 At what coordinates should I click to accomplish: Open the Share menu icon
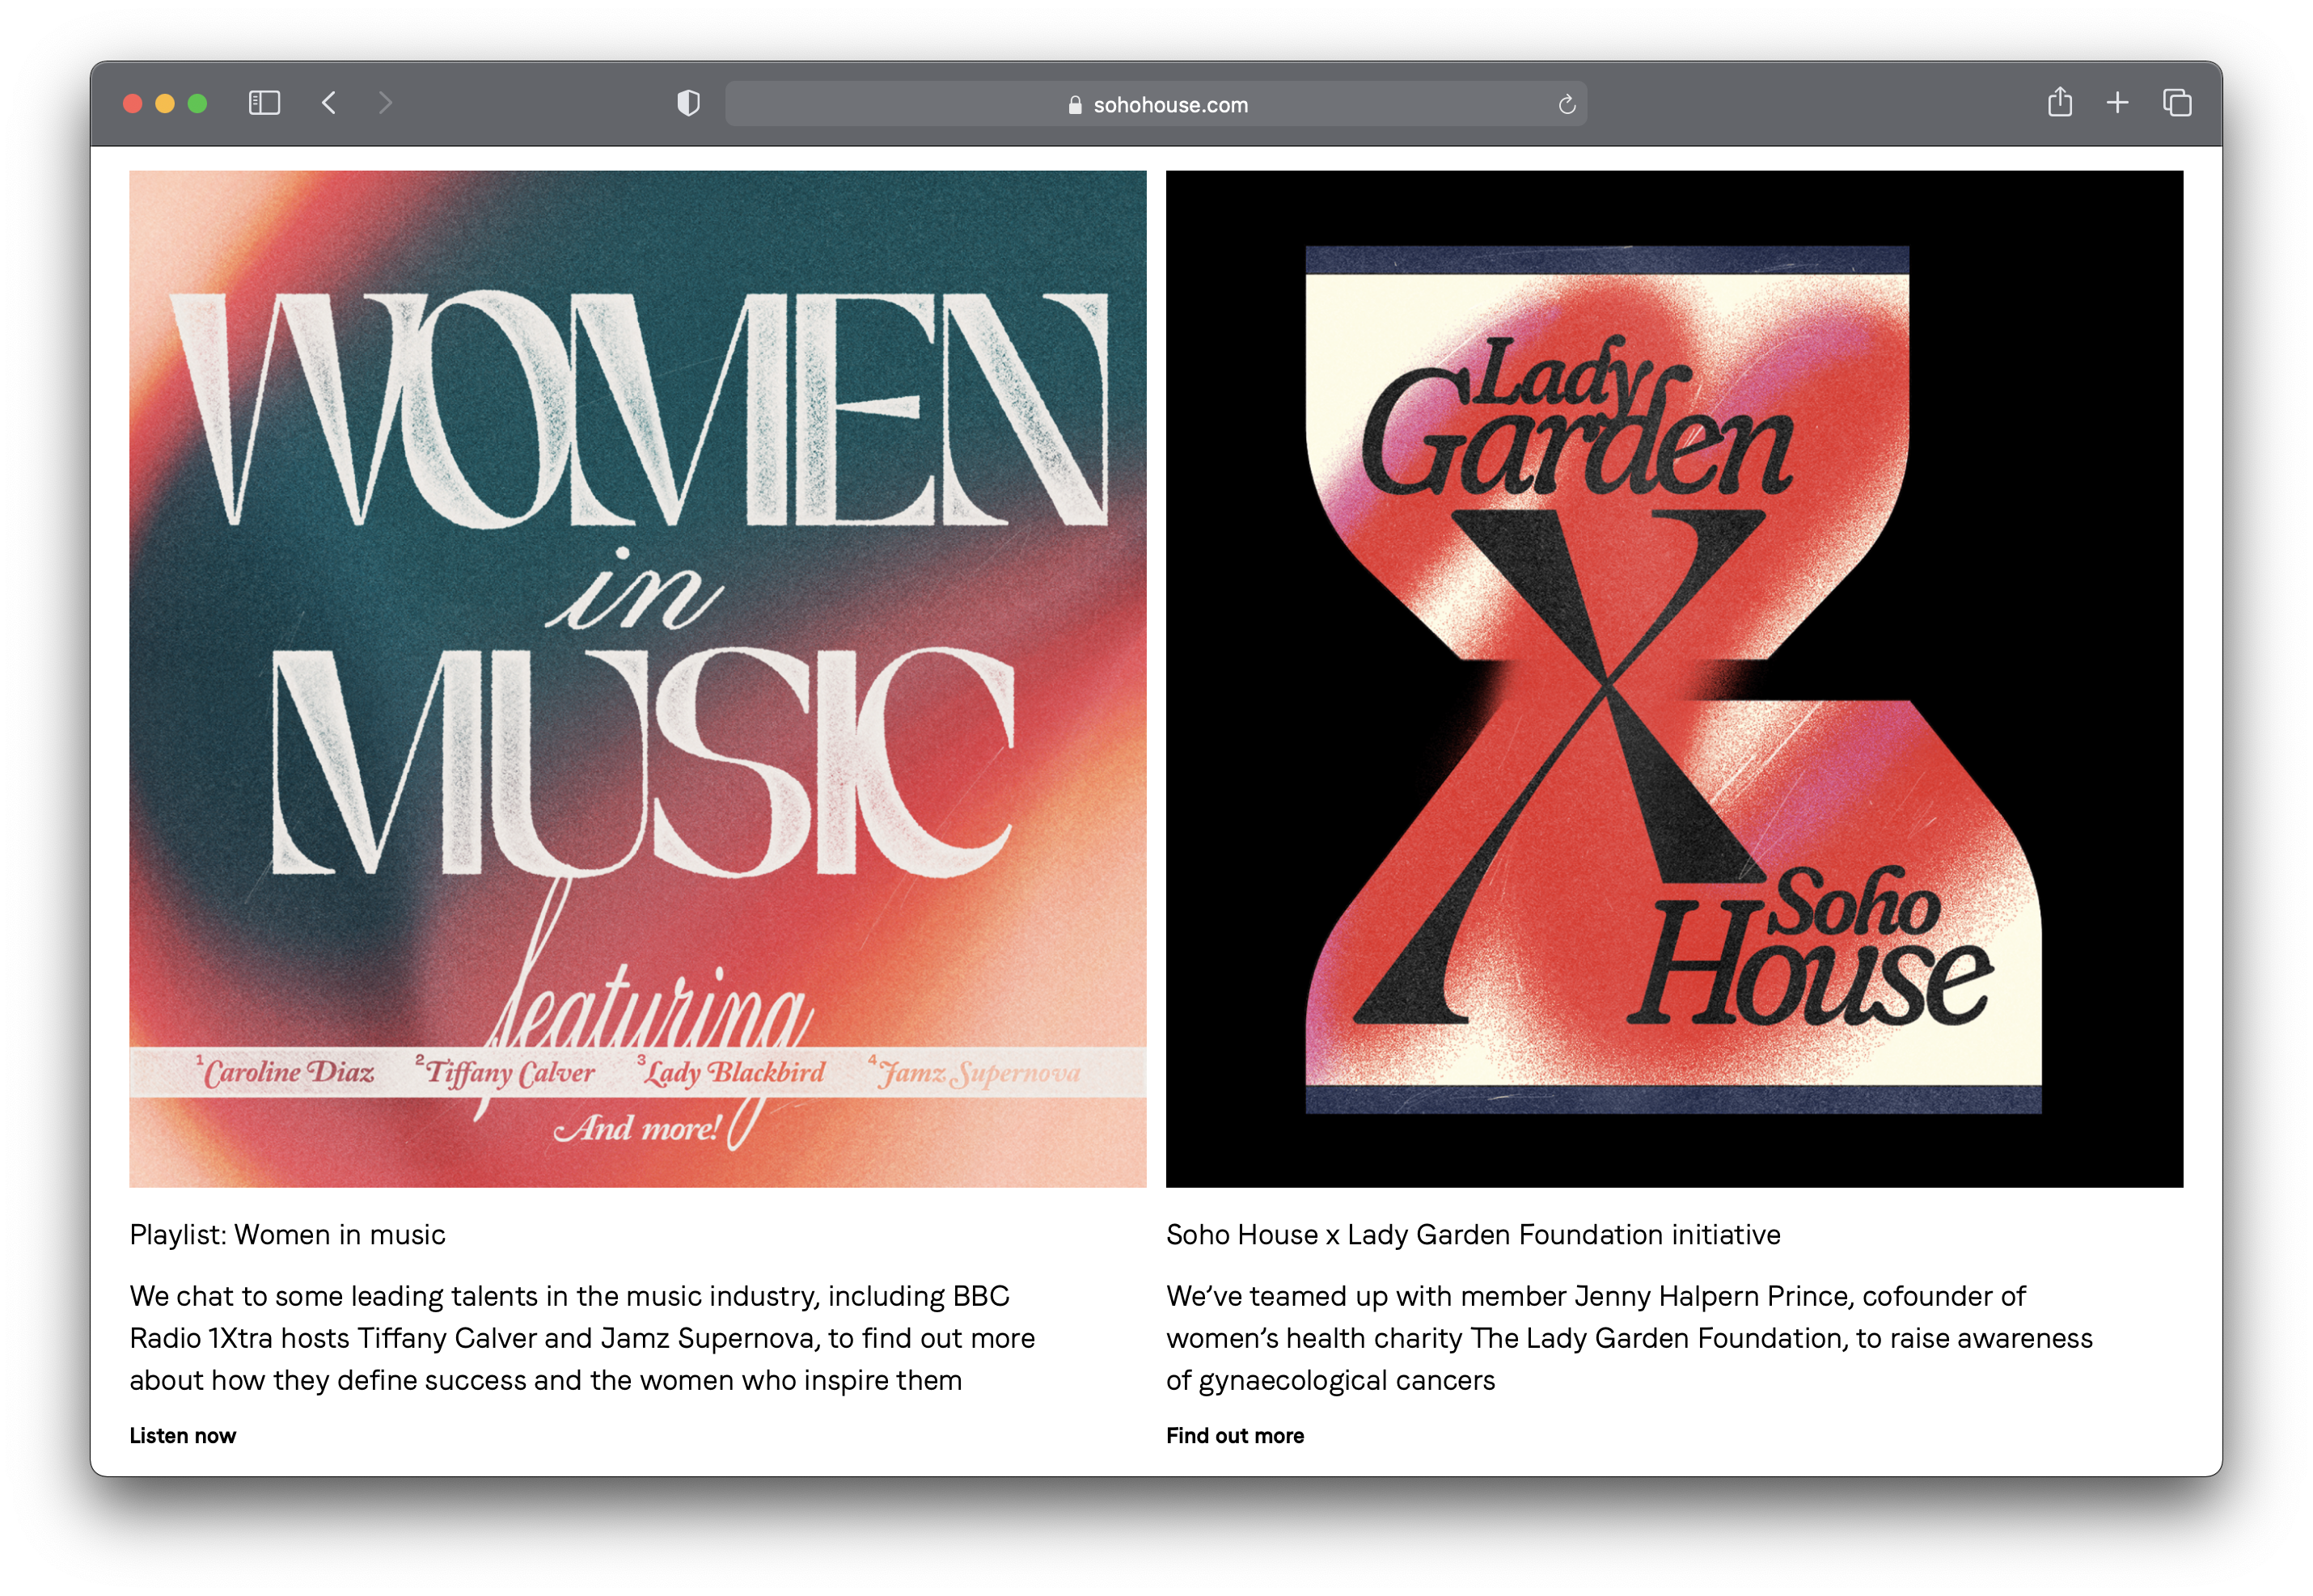2059,102
